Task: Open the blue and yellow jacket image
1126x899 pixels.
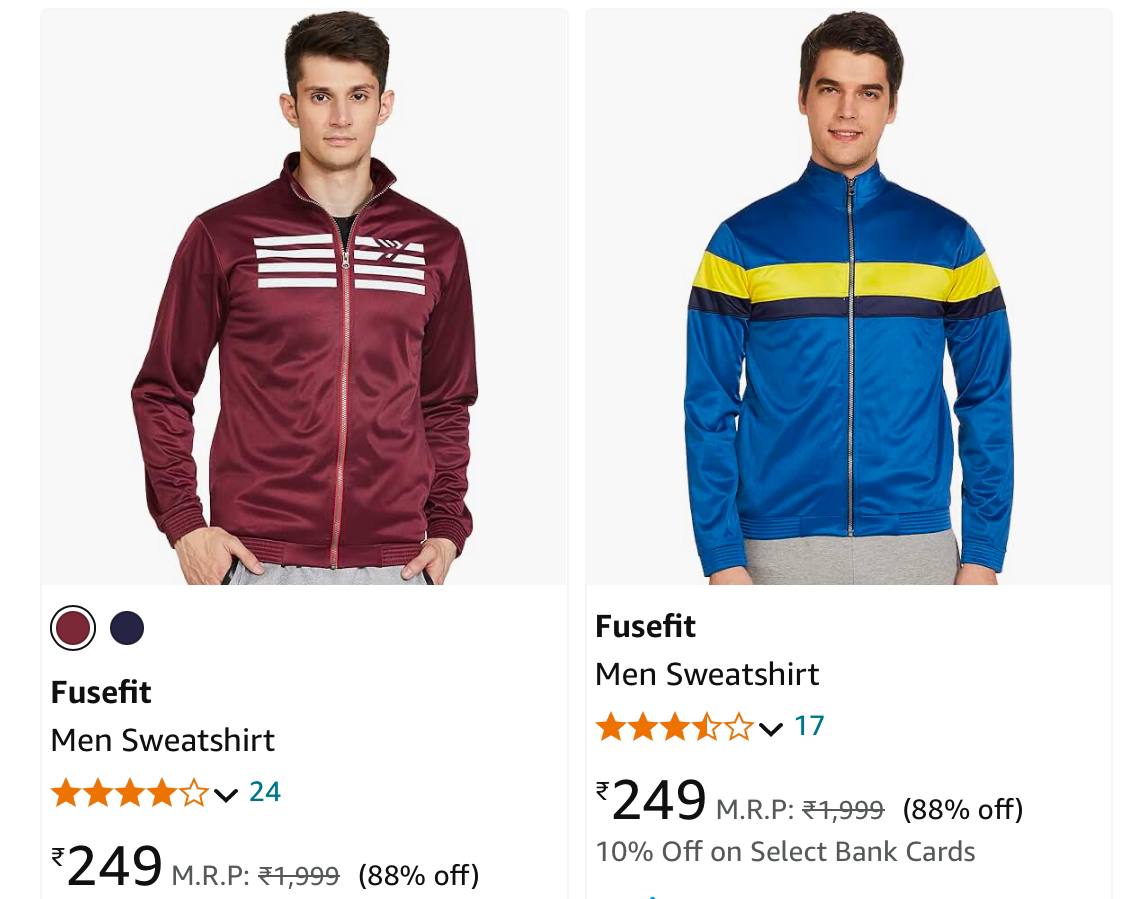Action: coord(848,297)
